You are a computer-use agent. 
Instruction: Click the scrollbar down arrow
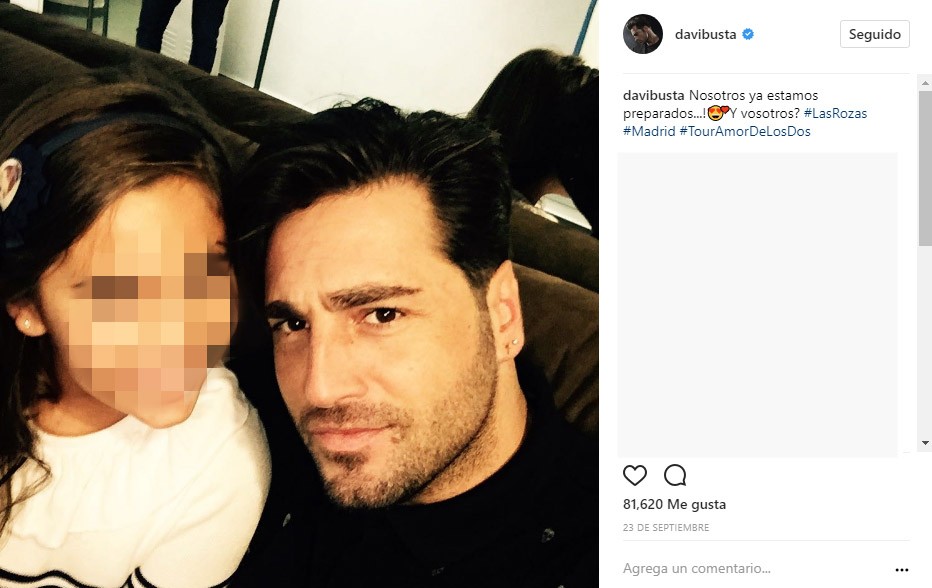925,442
